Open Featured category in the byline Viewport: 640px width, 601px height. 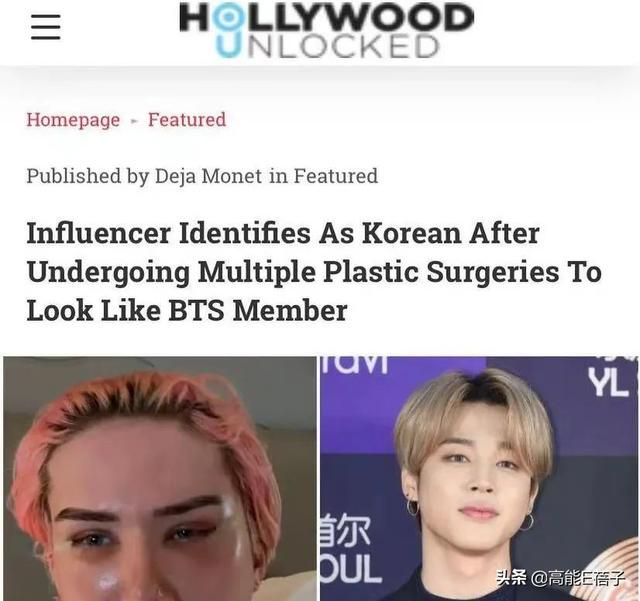tap(336, 176)
